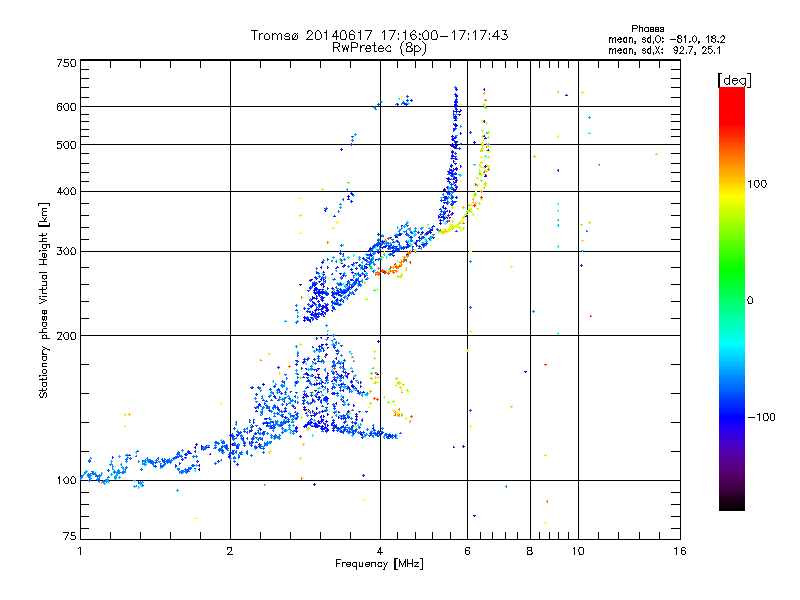
Task: Click the x-axis tick label '16'
Action: click(680, 551)
